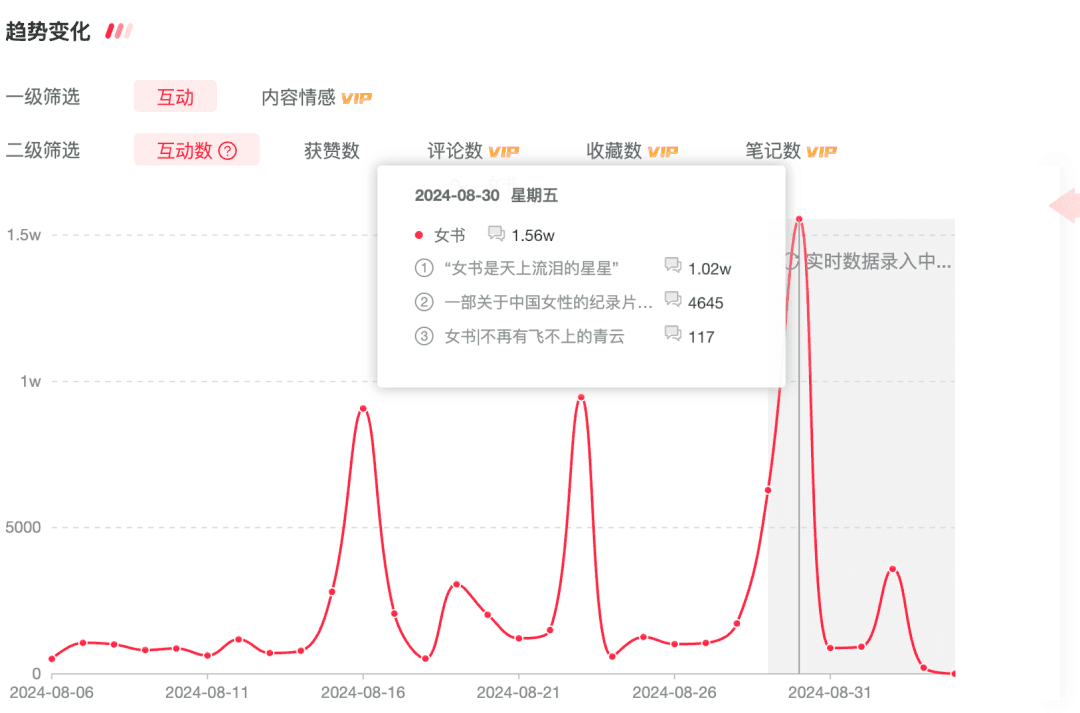Click the last data point at chart end

pyautogui.click(x=953, y=673)
